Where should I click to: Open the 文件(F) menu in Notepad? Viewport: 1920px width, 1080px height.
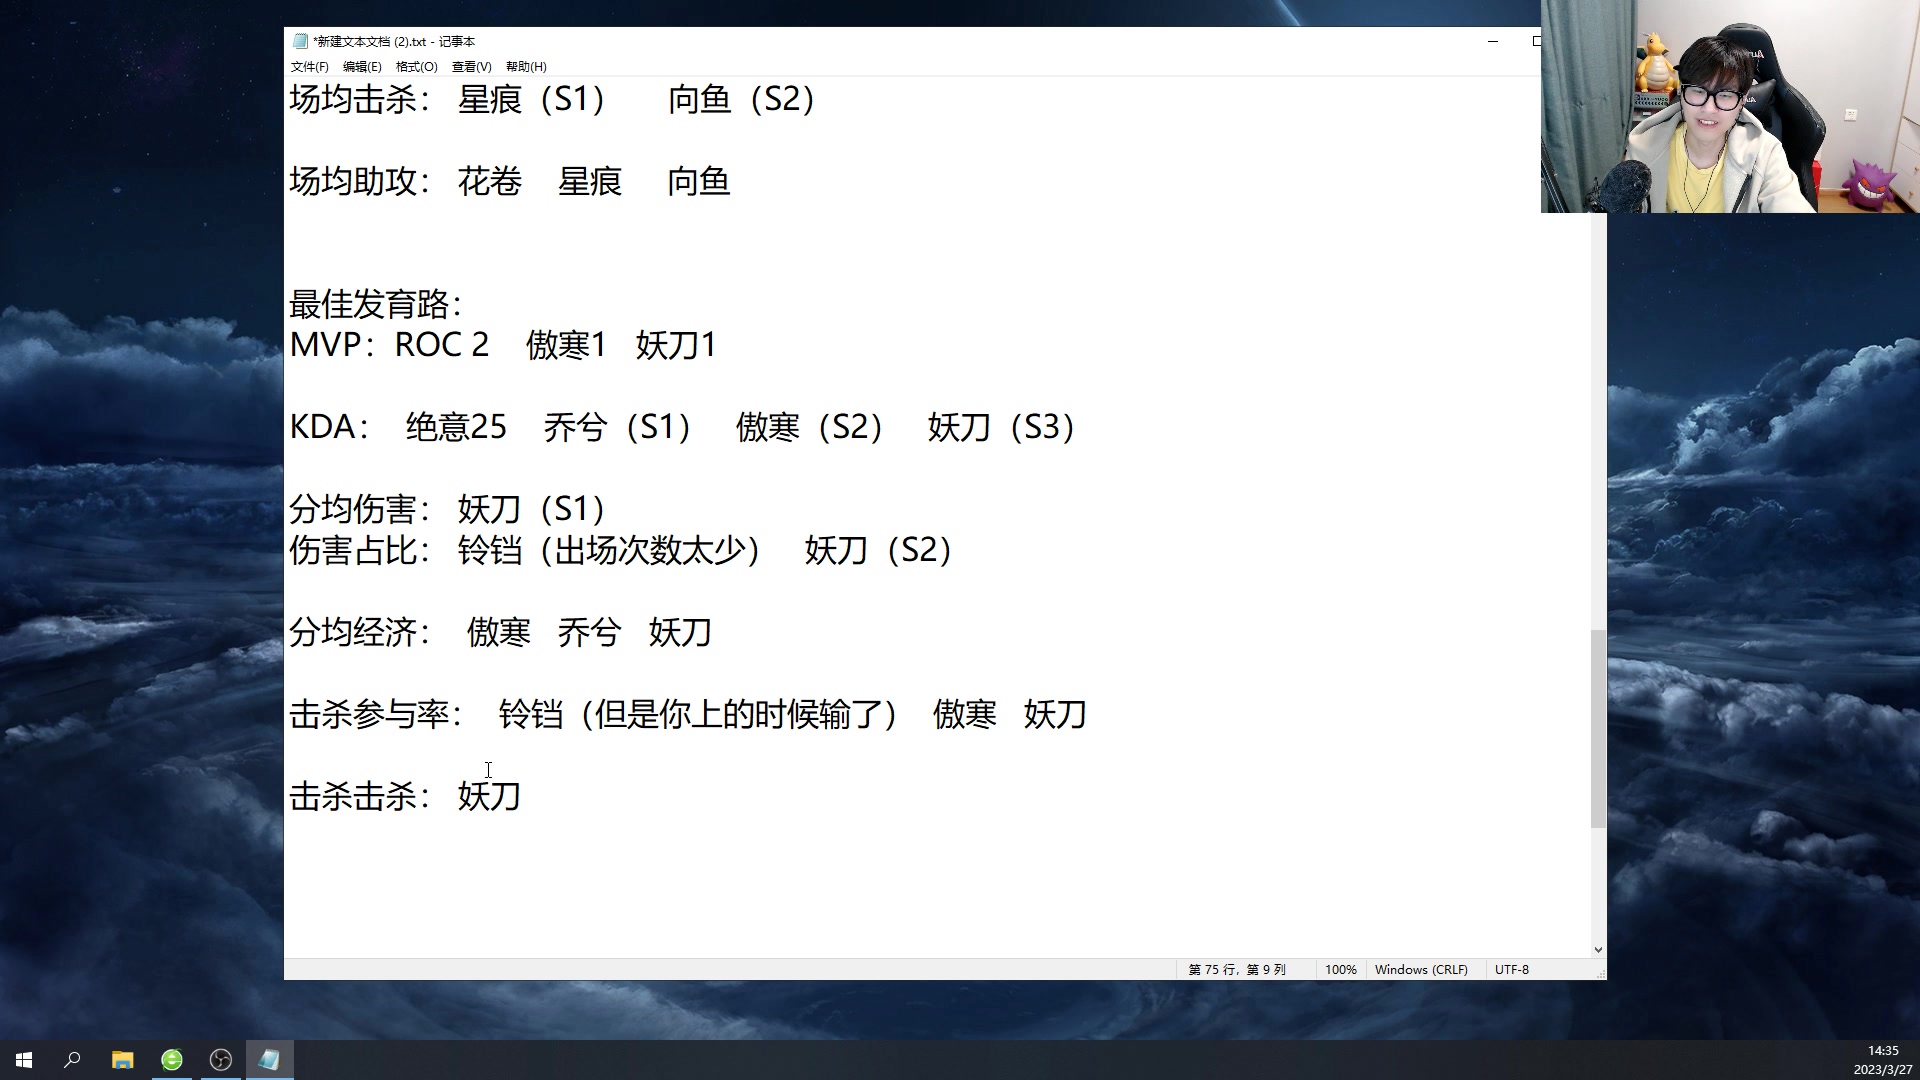(309, 67)
